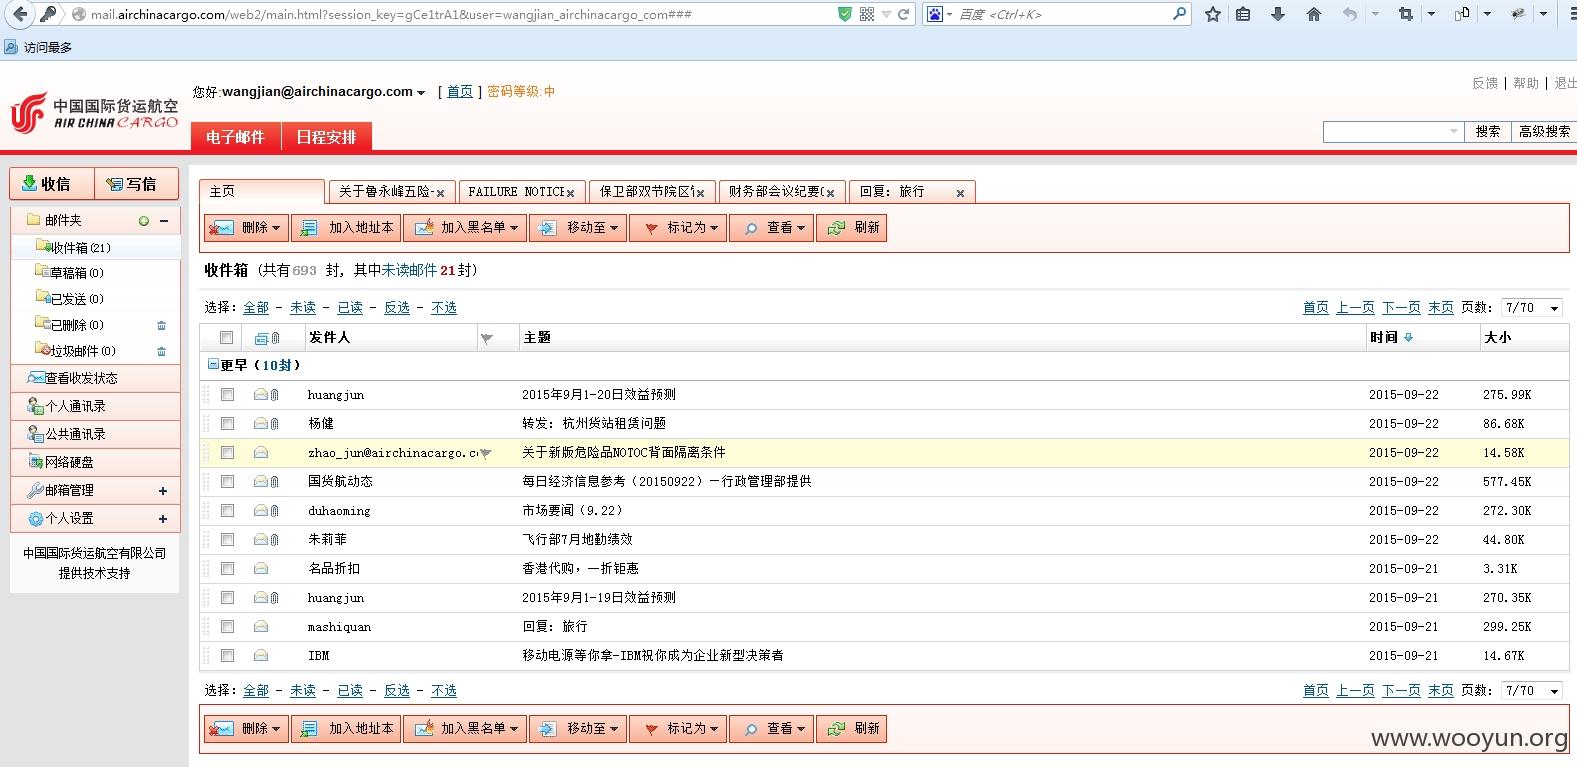The image size is (1577, 767).
Task: Close the 保卫部双节院区 tab
Action: pyautogui.click(x=700, y=193)
